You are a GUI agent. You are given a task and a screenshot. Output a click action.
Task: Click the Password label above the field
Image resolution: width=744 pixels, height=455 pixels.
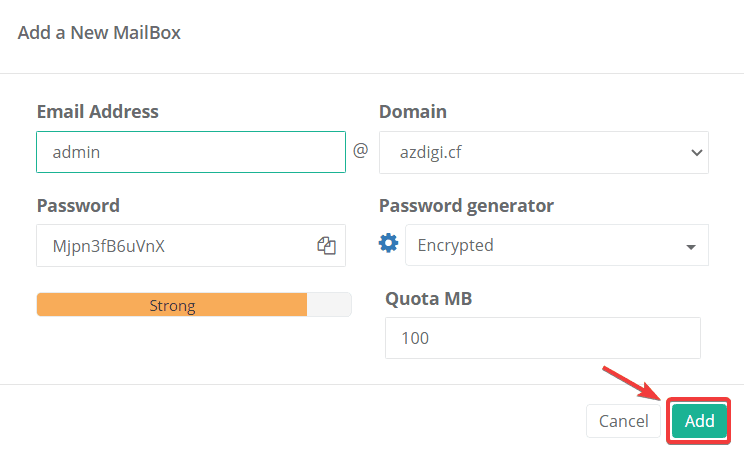tap(78, 205)
